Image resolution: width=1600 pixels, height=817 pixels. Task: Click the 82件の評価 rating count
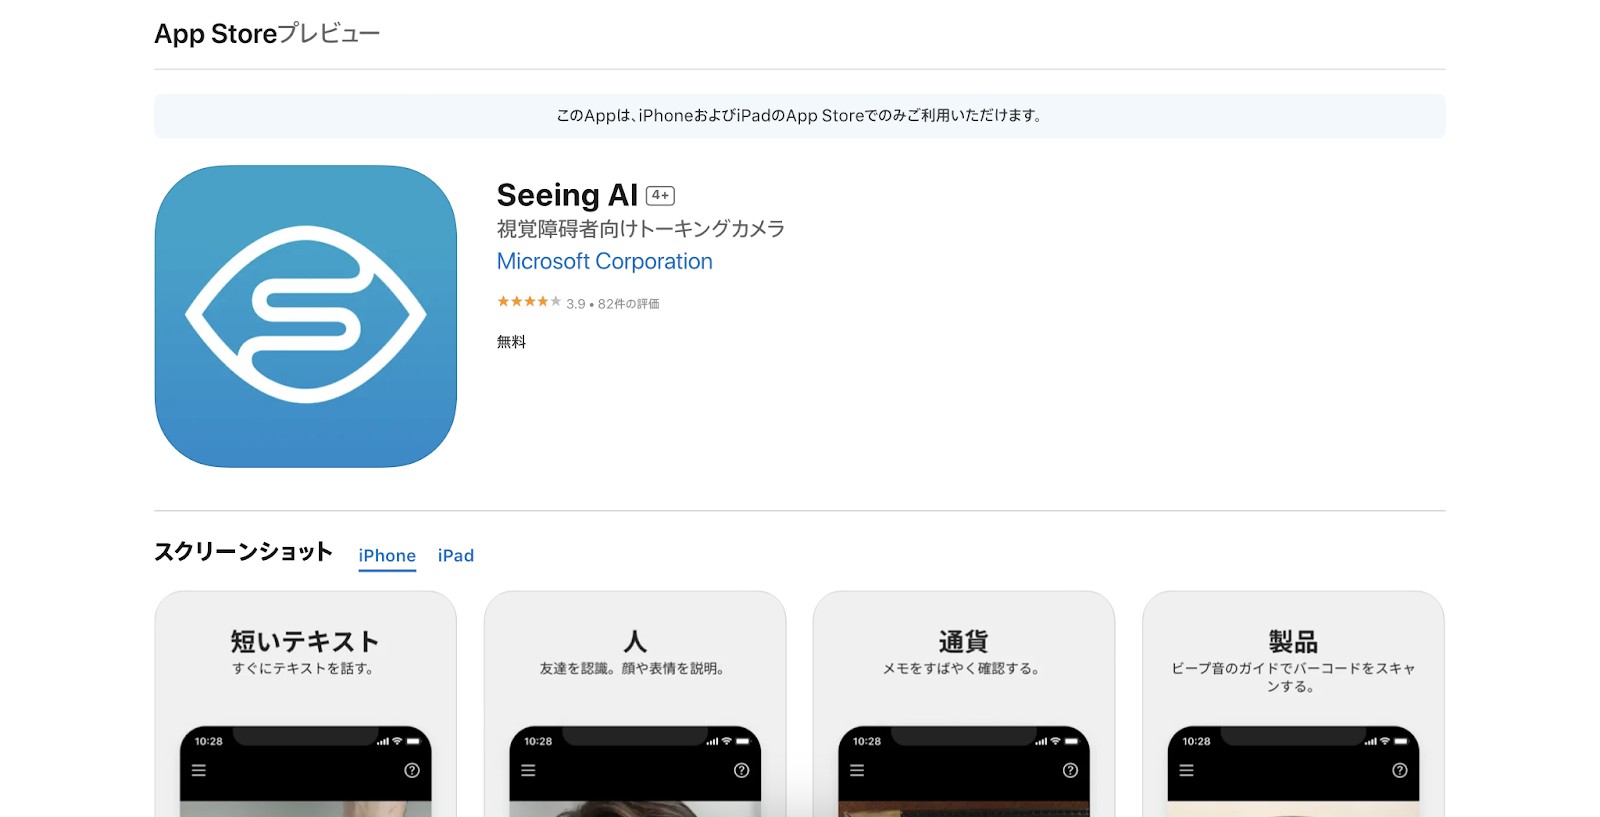[629, 304]
